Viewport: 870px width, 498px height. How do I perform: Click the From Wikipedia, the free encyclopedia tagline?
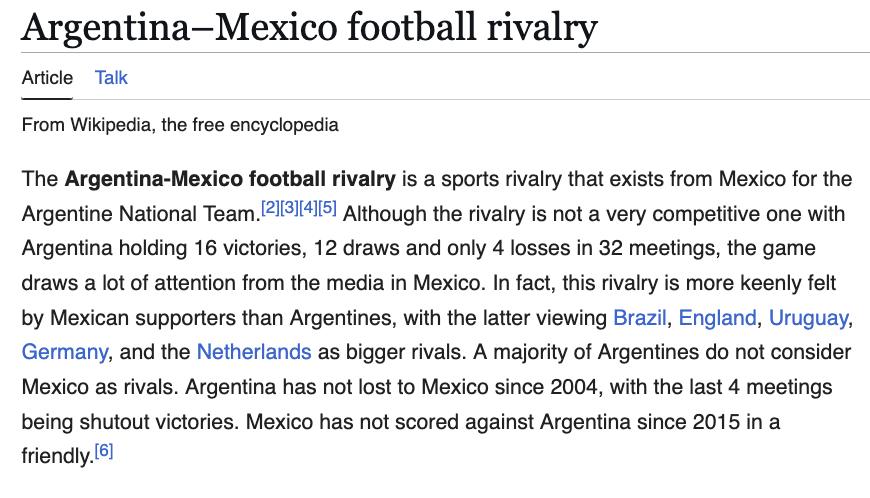(x=180, y=125)
